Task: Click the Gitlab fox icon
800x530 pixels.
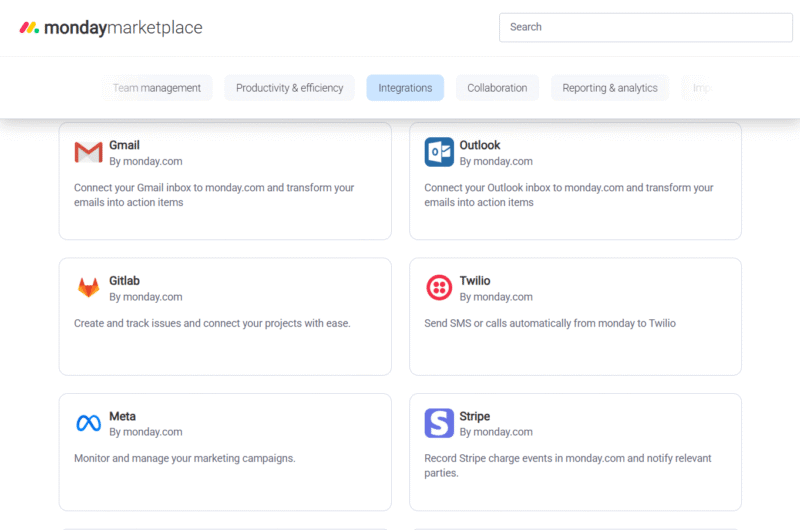Action: coord(88,288)
